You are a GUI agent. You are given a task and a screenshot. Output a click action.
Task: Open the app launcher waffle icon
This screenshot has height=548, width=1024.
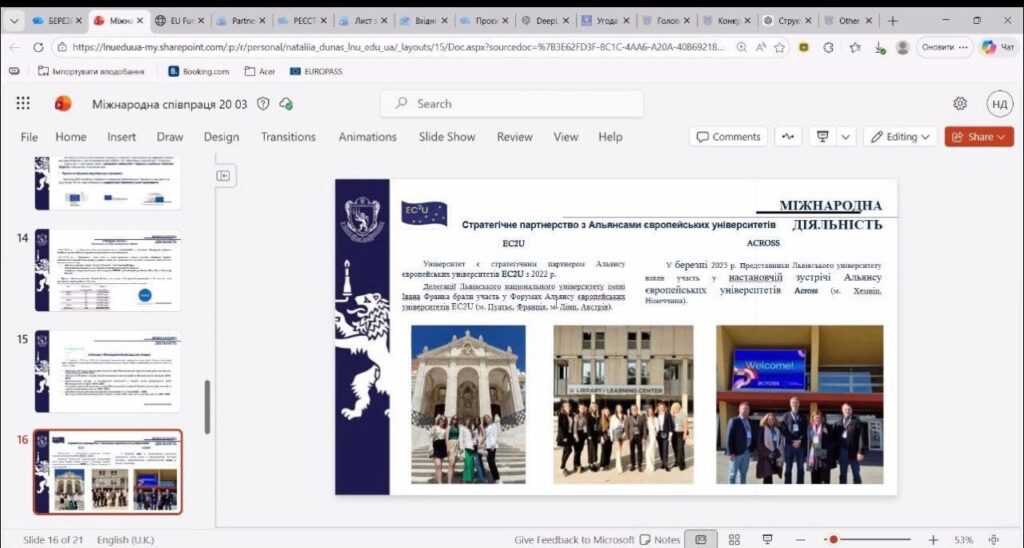pos(23,103)
